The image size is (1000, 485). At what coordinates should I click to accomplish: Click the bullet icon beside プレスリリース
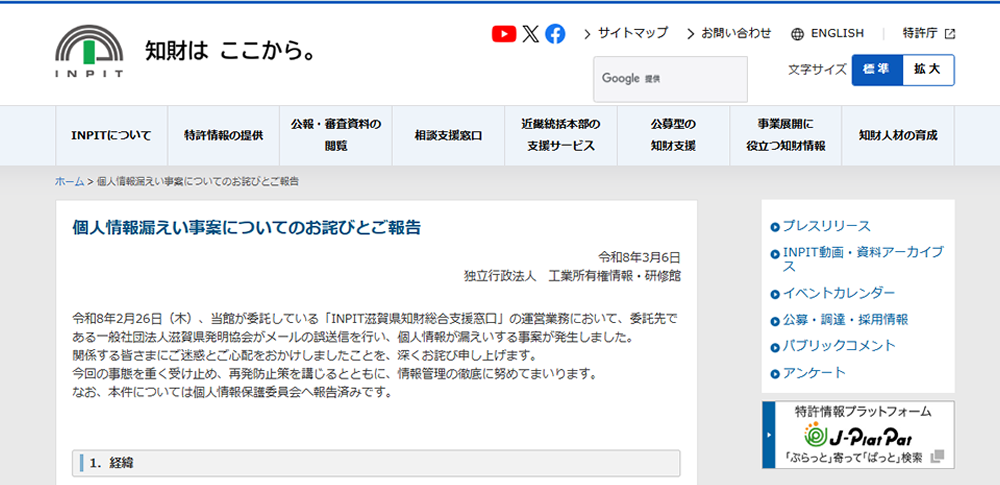[x=775, y=227]
